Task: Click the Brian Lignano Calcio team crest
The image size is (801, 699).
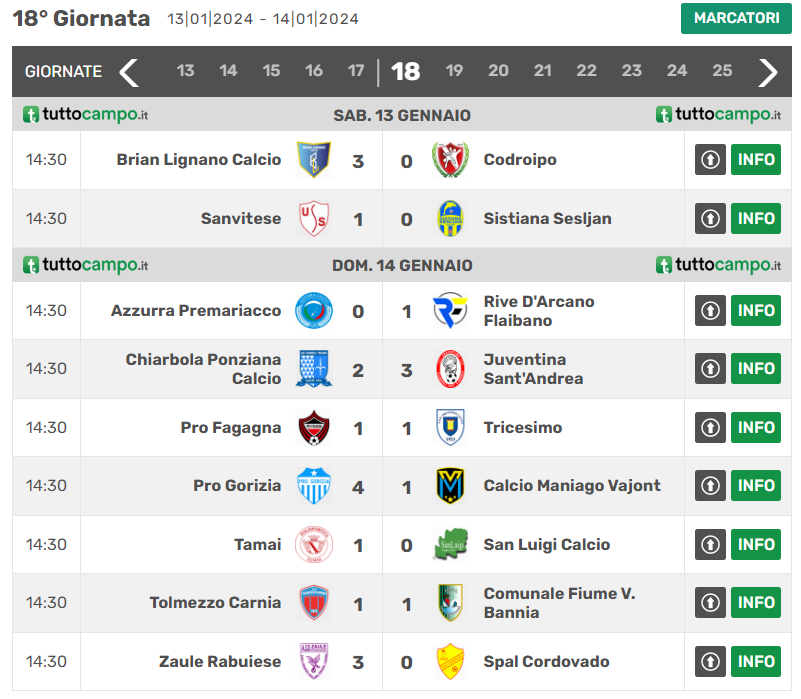Action: click(314, 160)
